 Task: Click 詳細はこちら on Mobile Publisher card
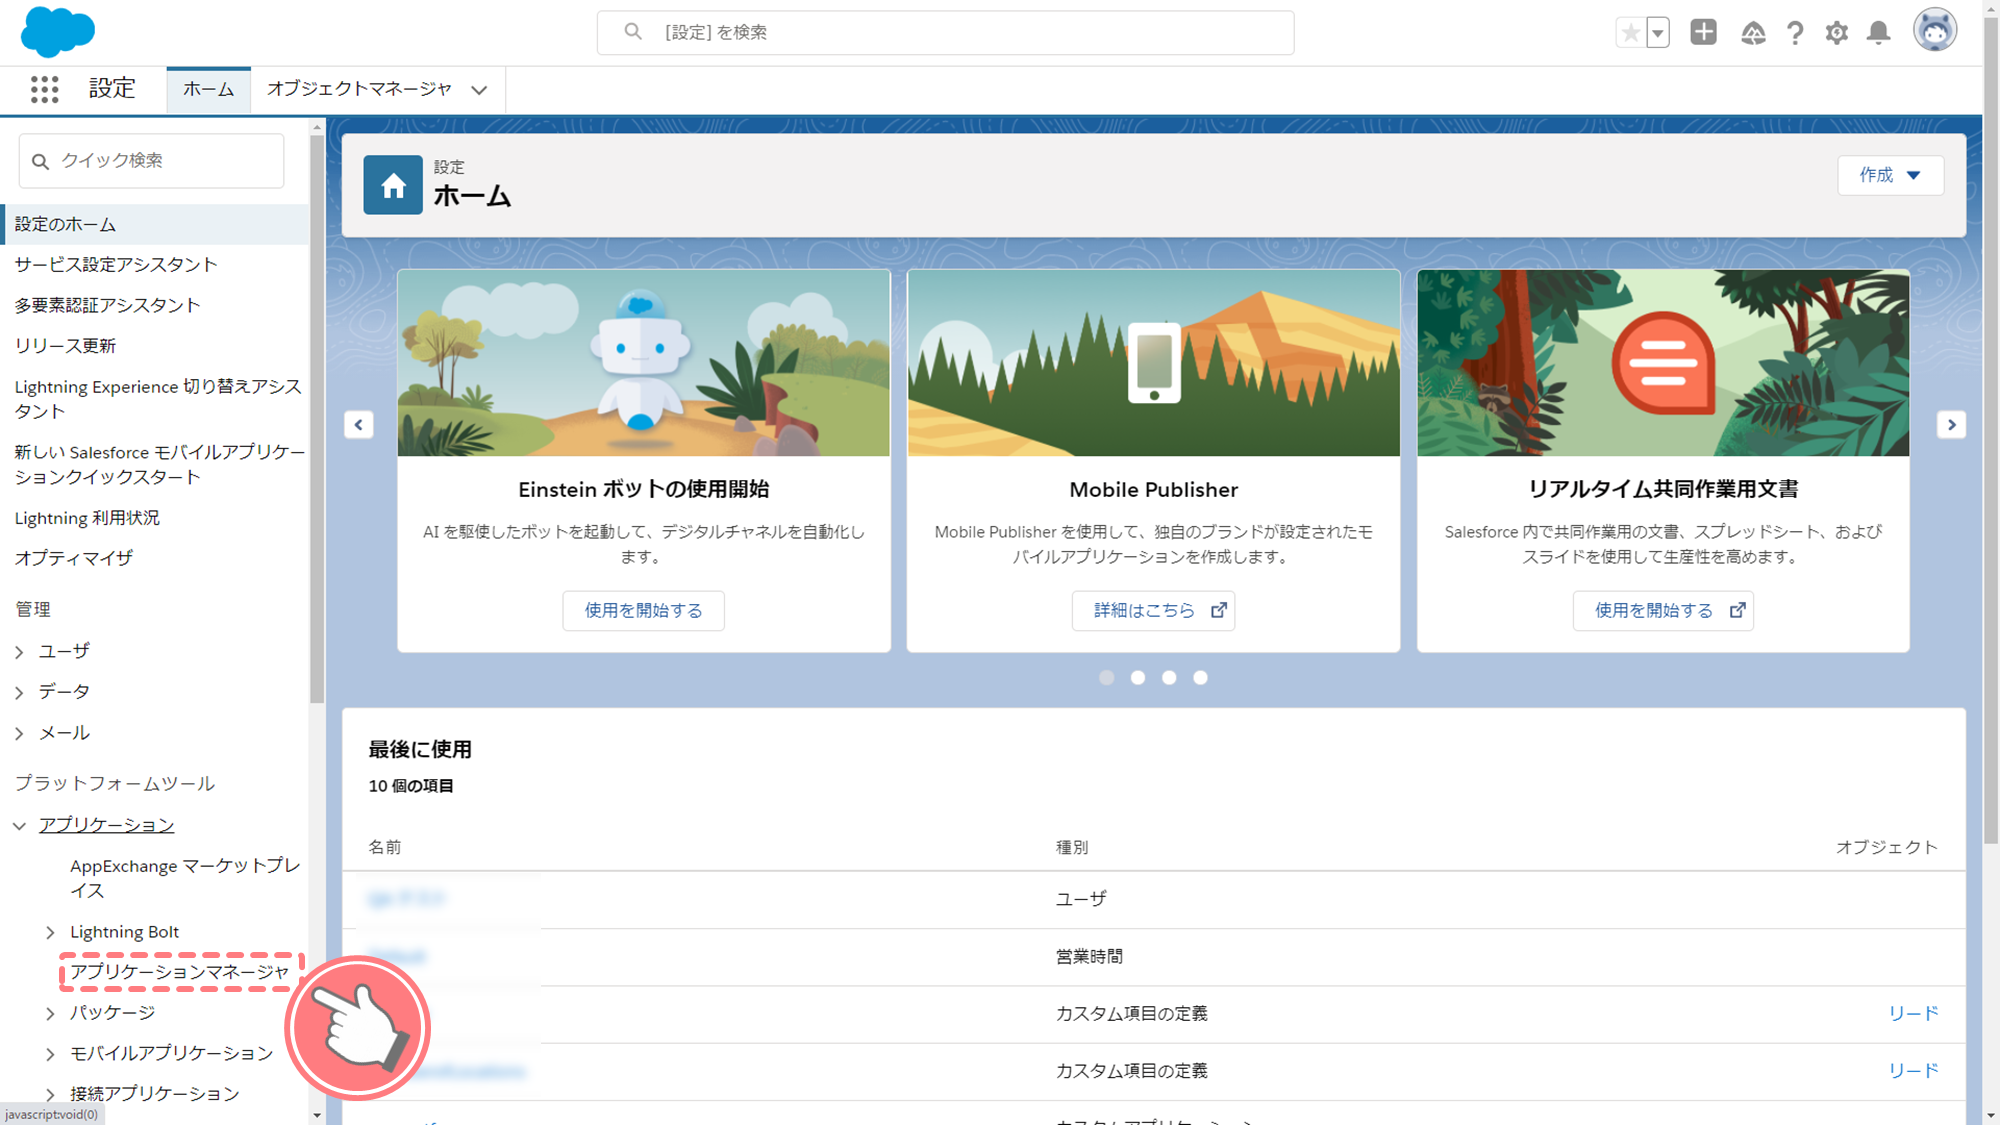pyautogui.click(x=1153, y=610)
